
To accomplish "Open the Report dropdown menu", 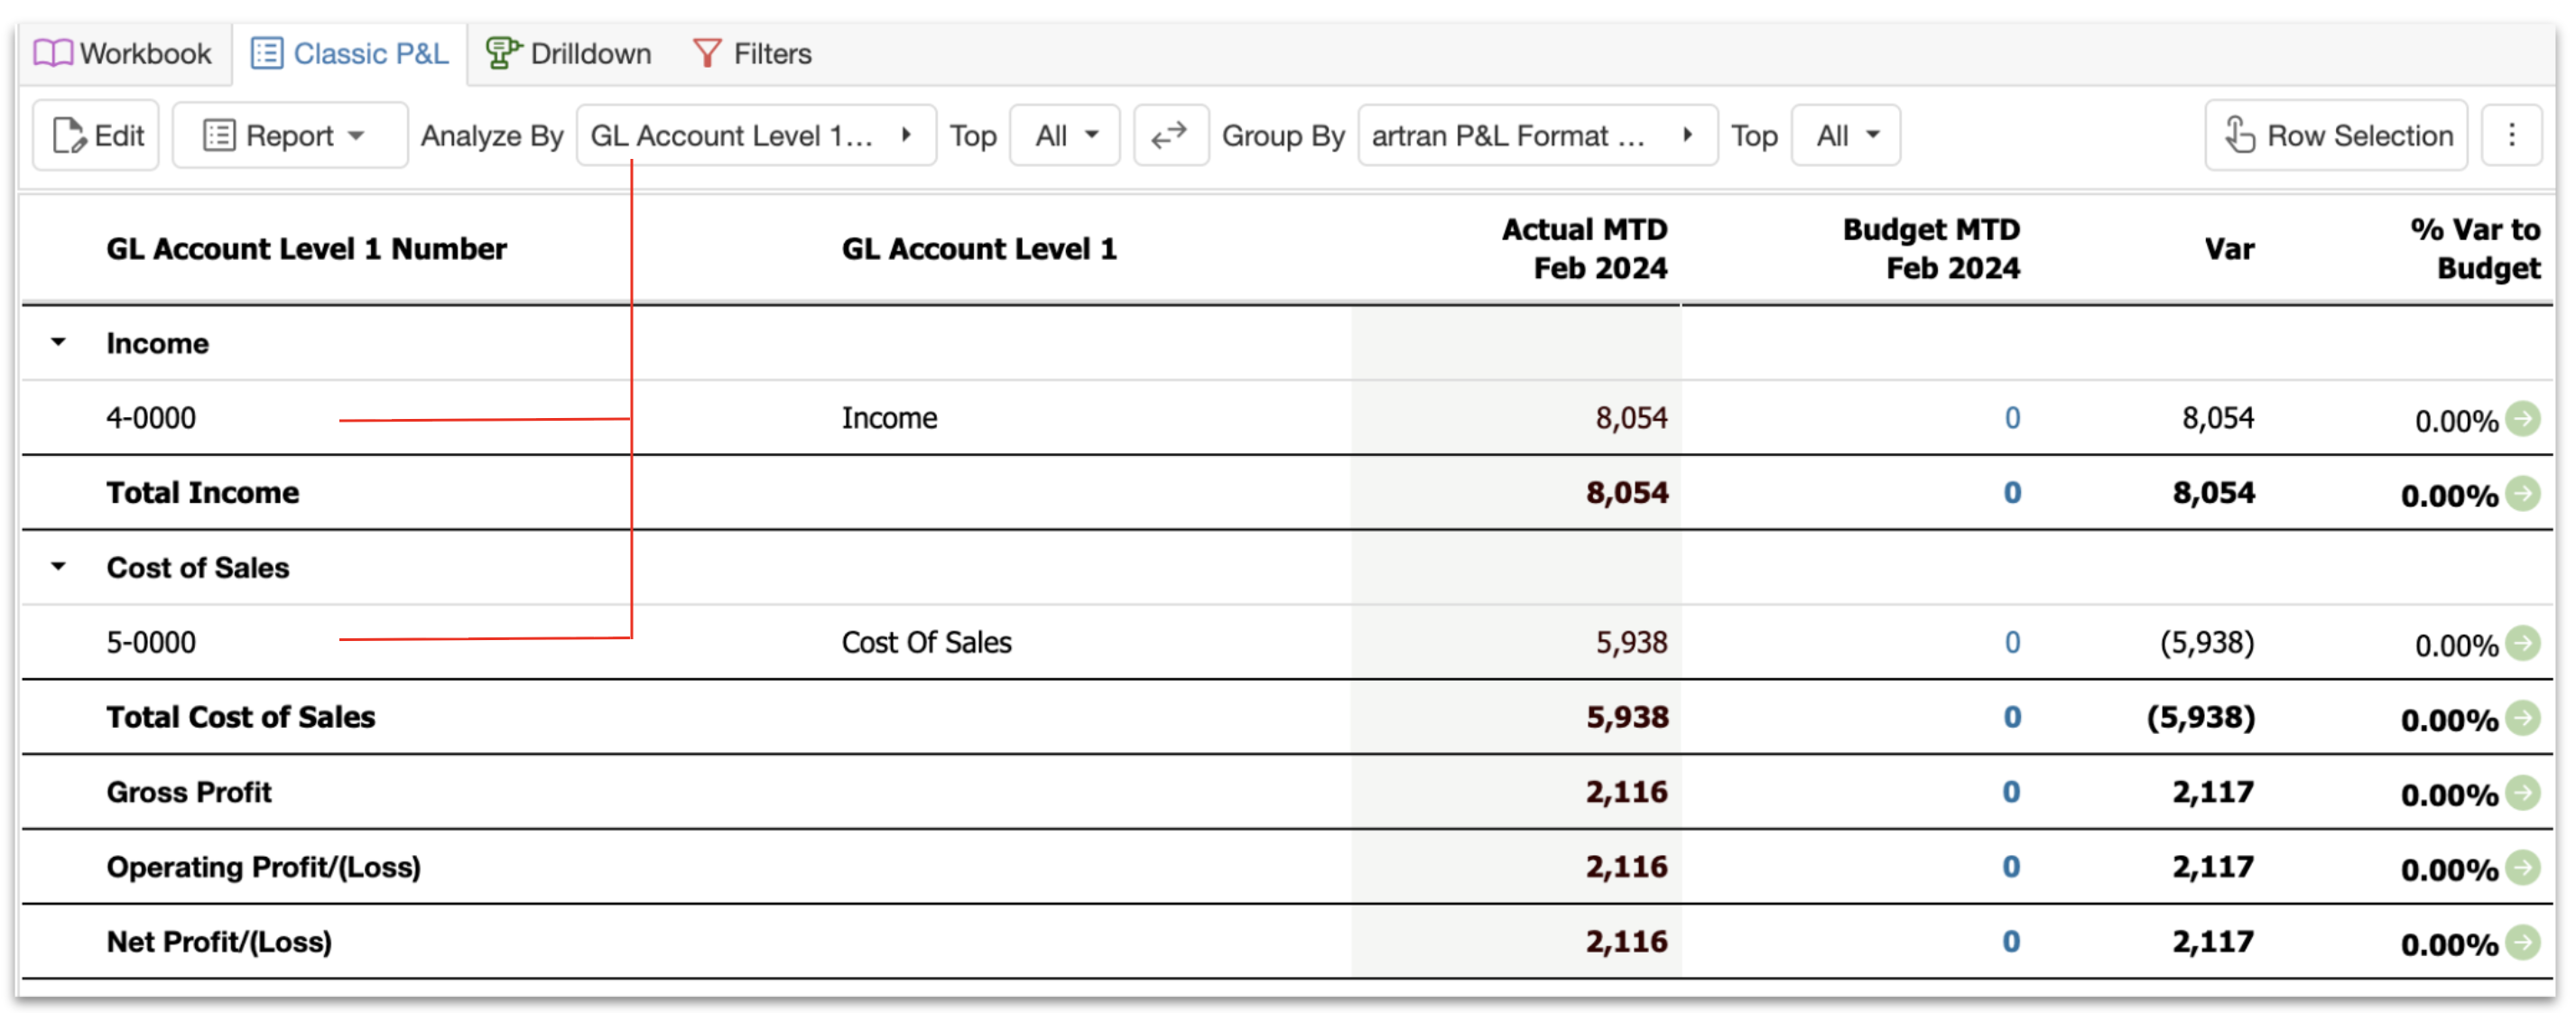I will pos(289,135).
